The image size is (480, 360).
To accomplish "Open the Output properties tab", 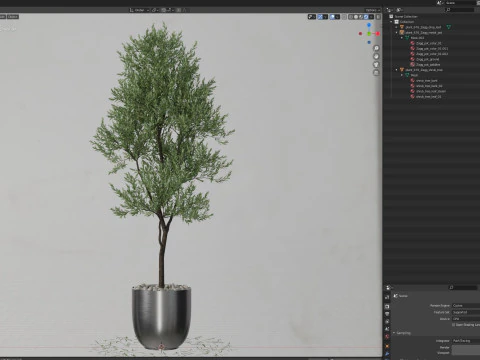I will tap(387, 314).
